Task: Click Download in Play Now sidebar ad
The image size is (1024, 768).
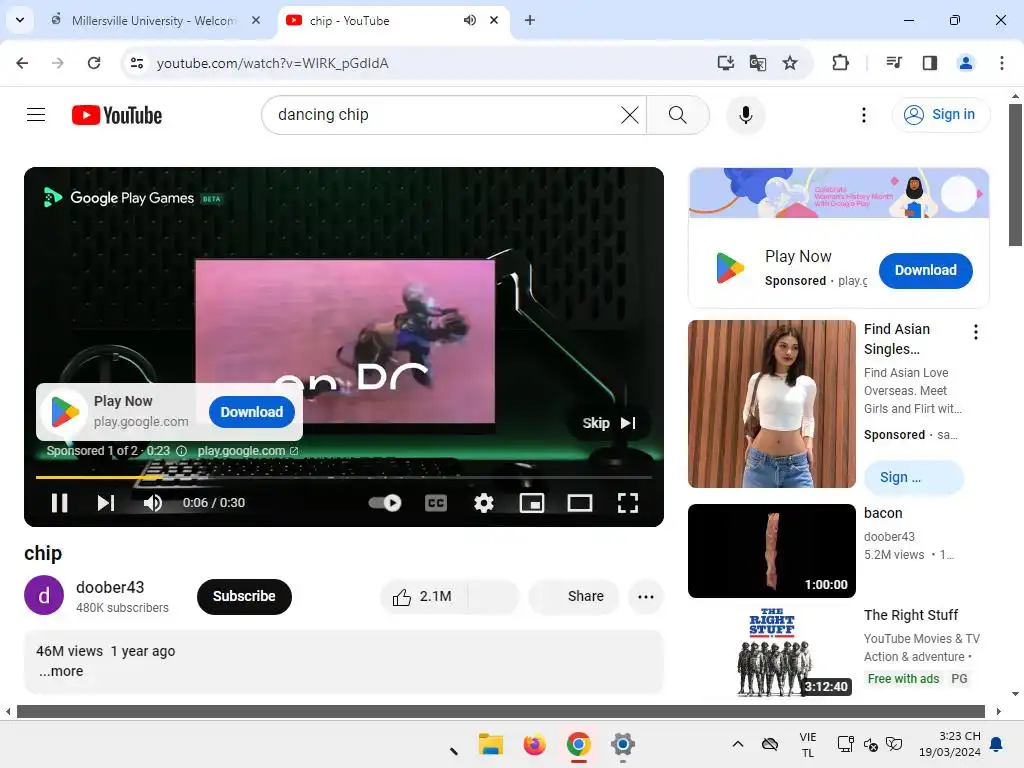Action: tap(925, 270)
